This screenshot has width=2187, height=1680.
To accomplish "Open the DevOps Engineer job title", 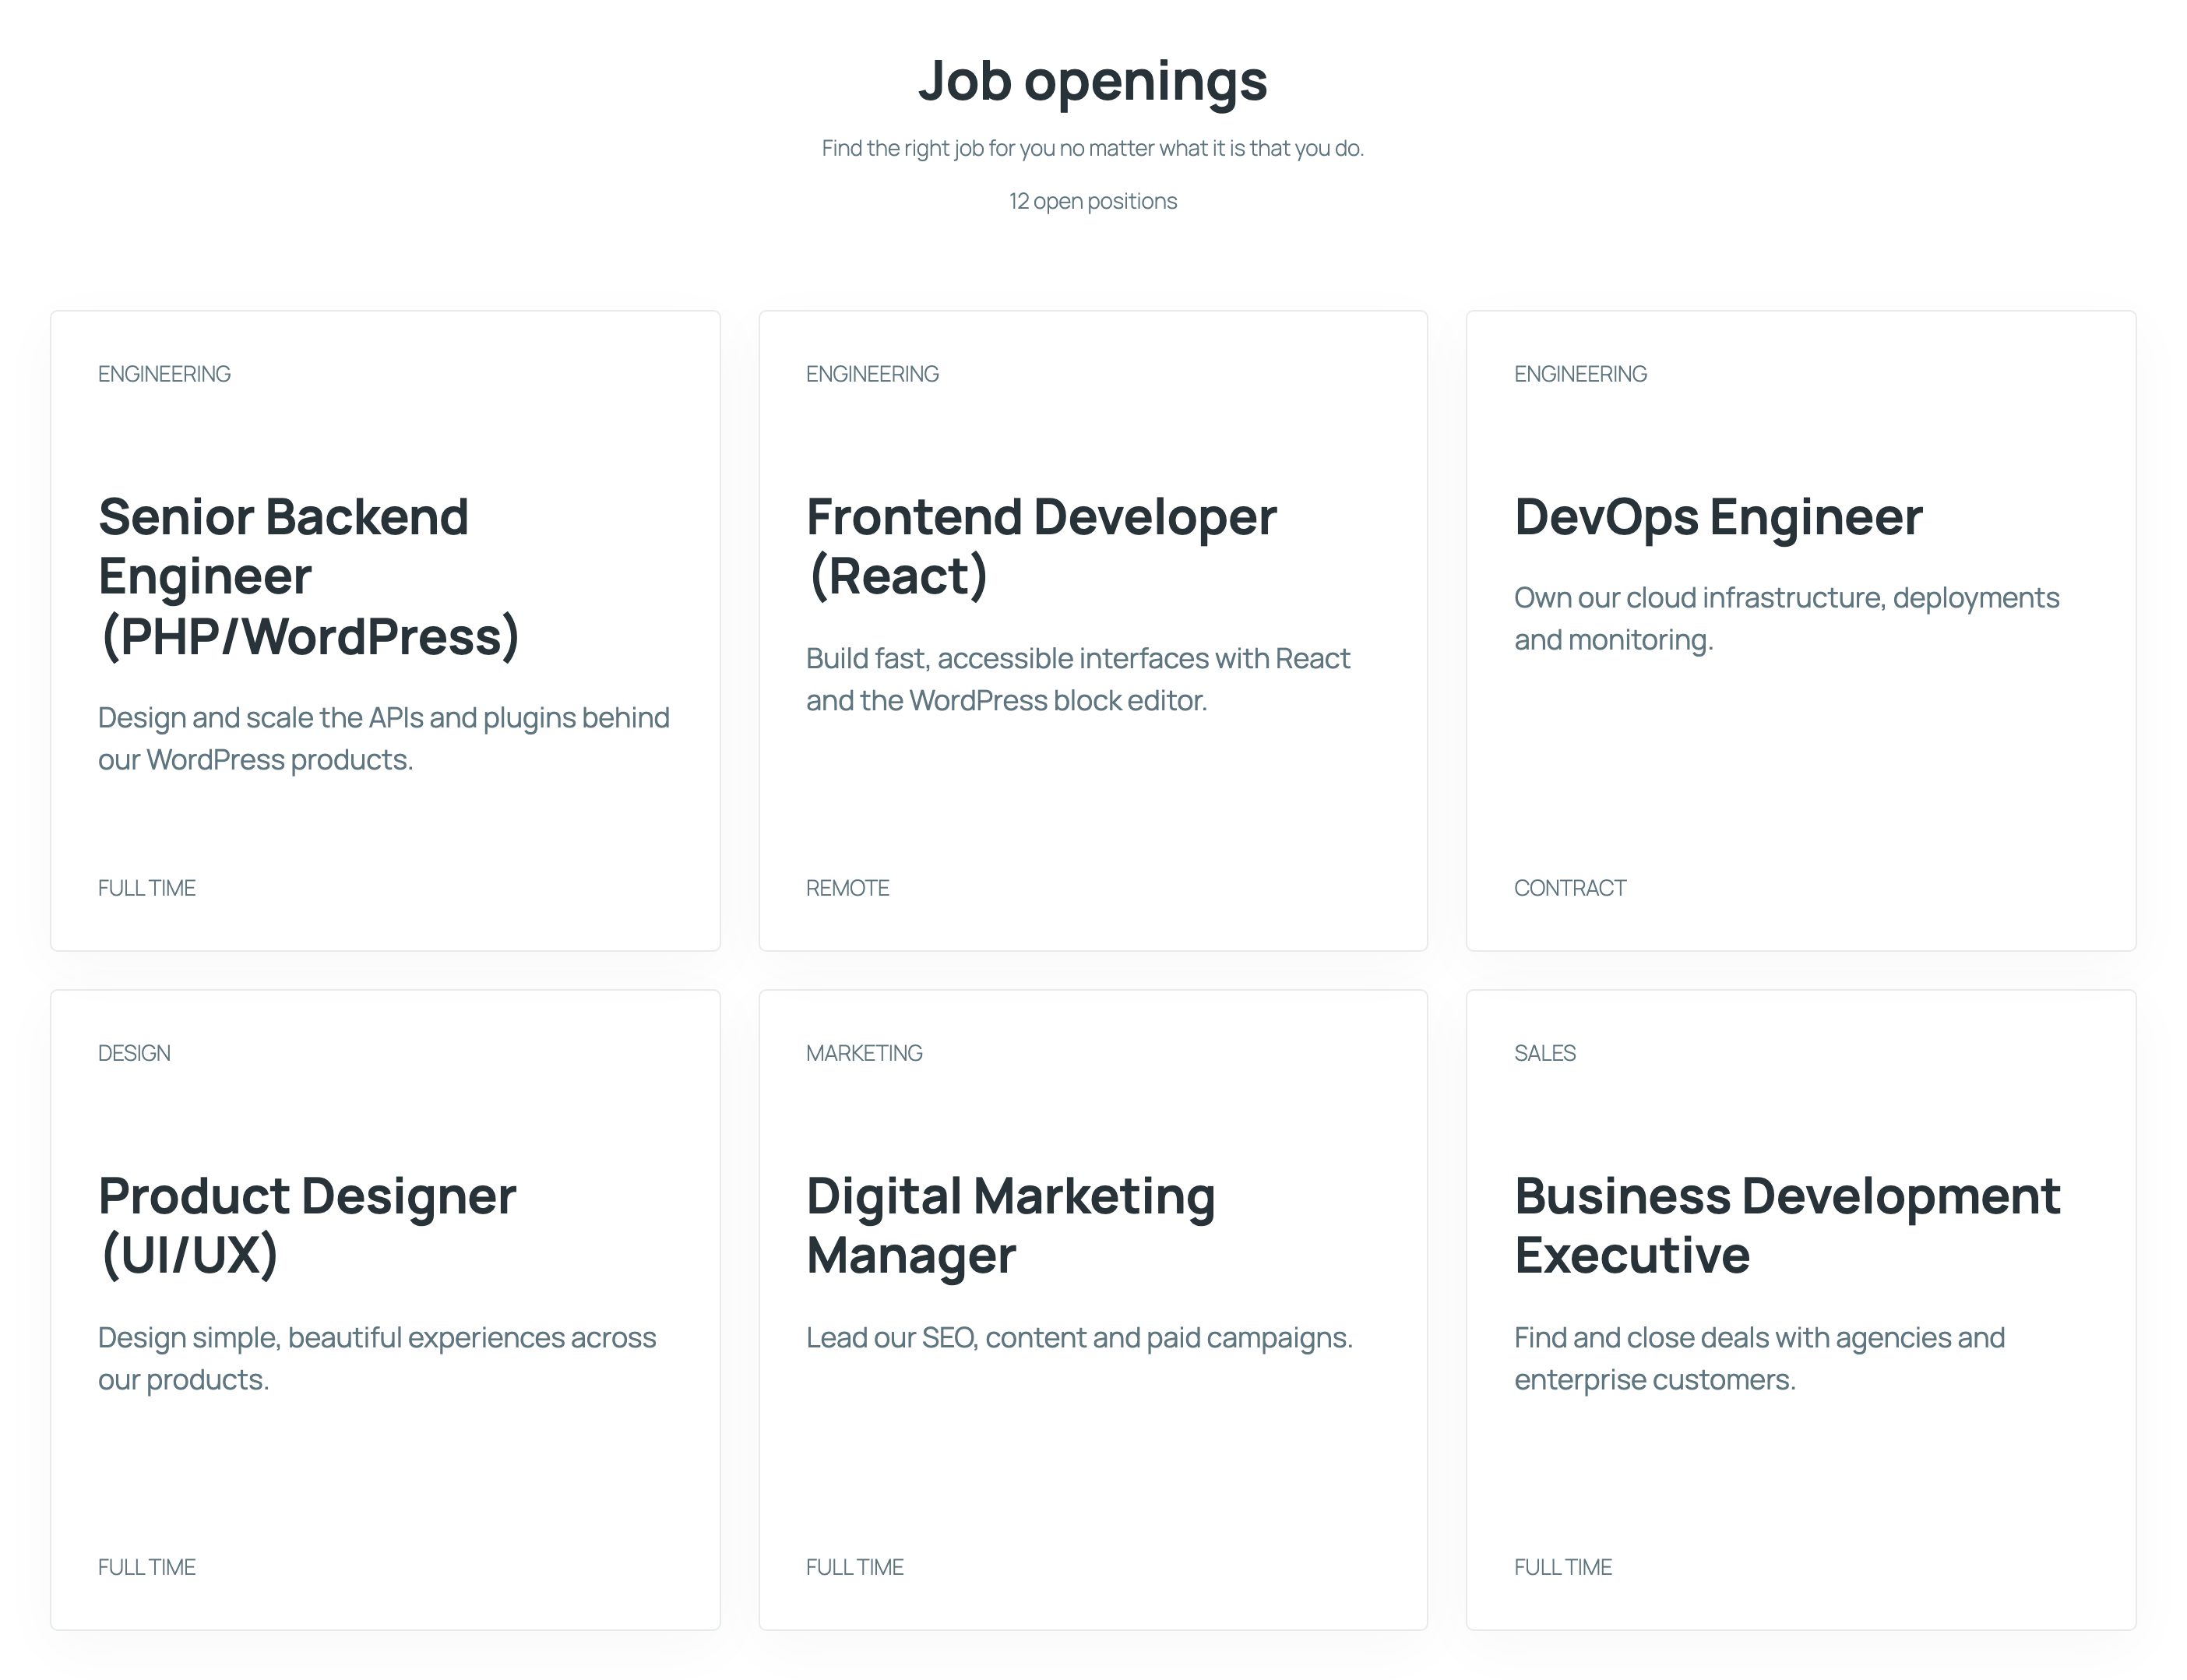I will click(x=1718, y=517).
